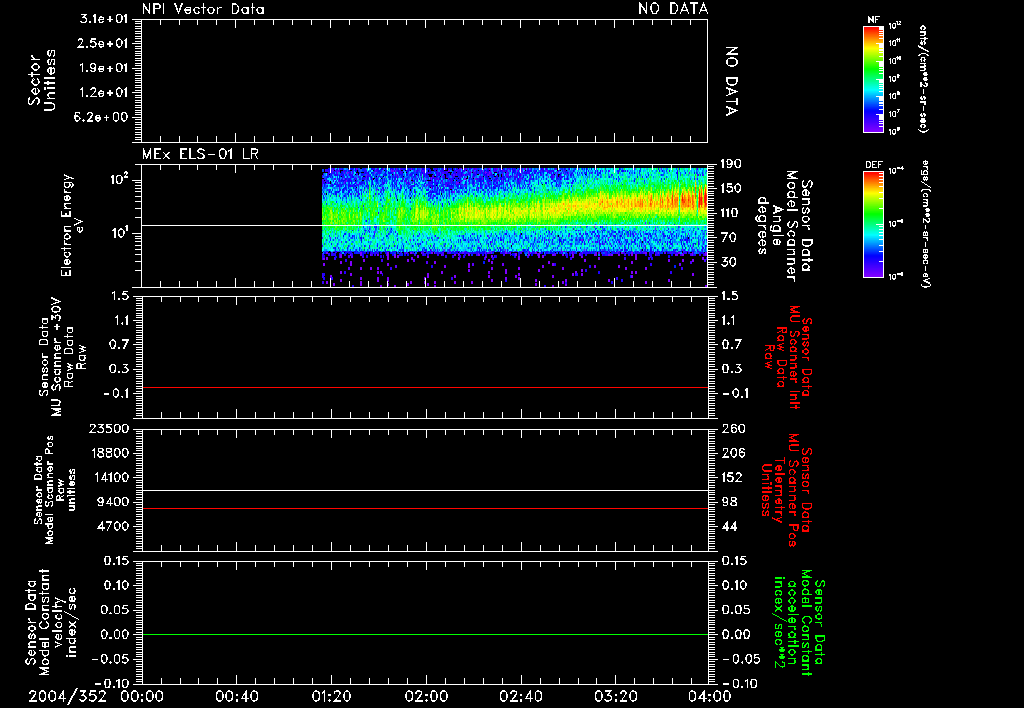1024x708 pixels.
Task: Click the '04:00' time tick label
Action: click(710, 696)
